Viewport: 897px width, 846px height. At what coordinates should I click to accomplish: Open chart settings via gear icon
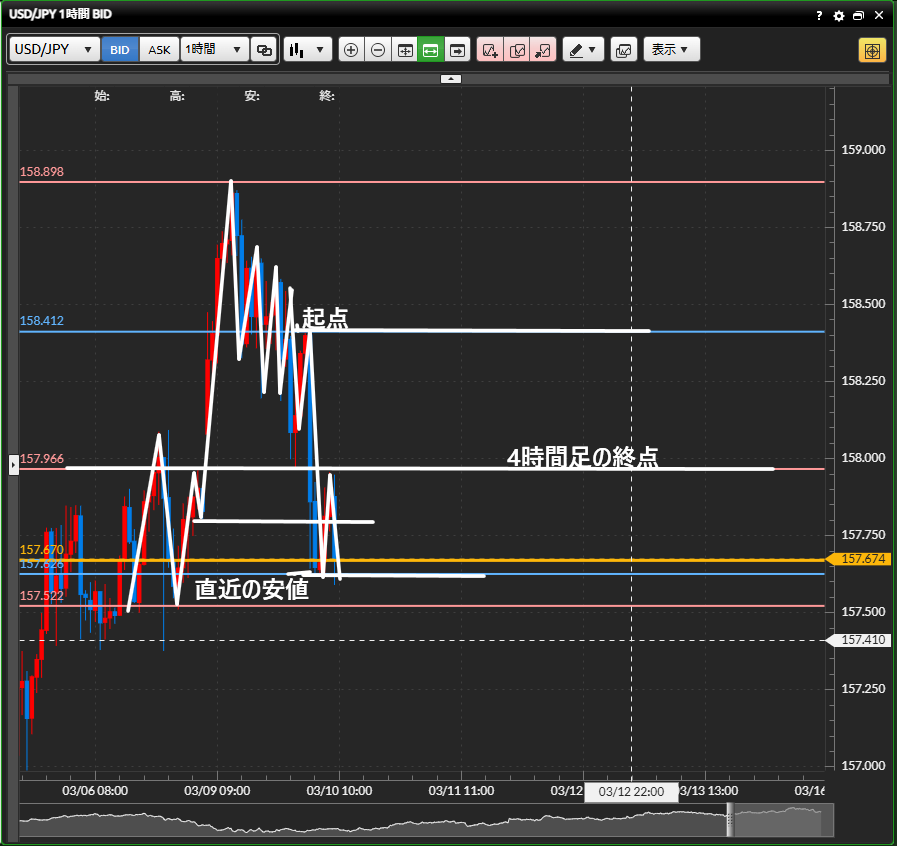click(x=839, y=16)
